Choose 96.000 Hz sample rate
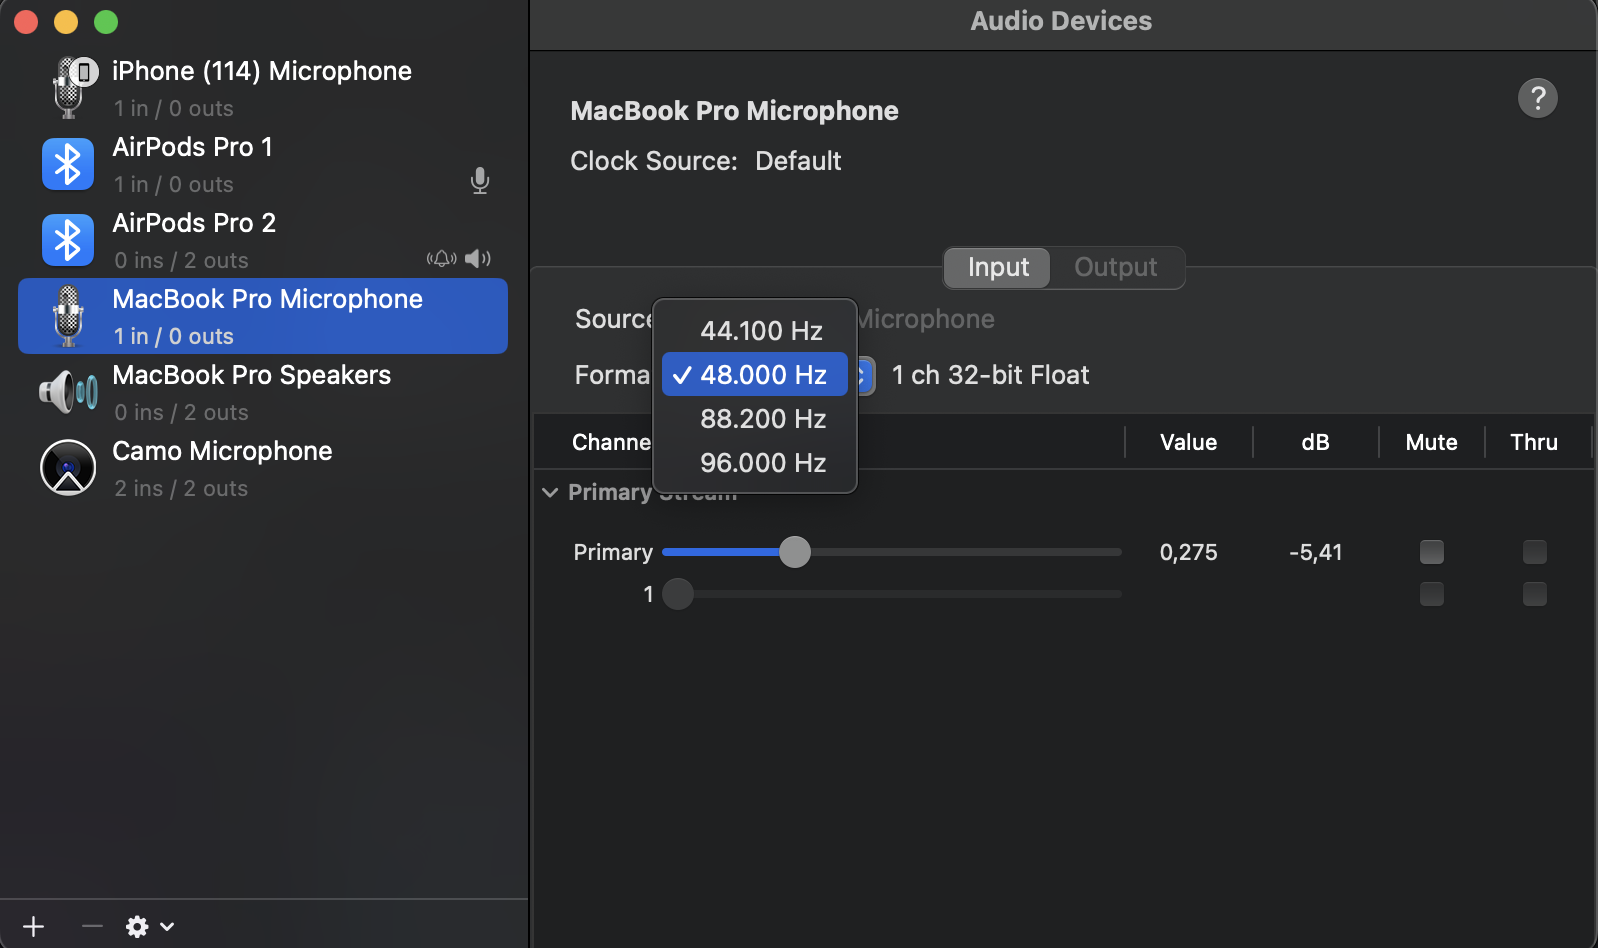Viewport: 1598px width, 948px height. 755,463
